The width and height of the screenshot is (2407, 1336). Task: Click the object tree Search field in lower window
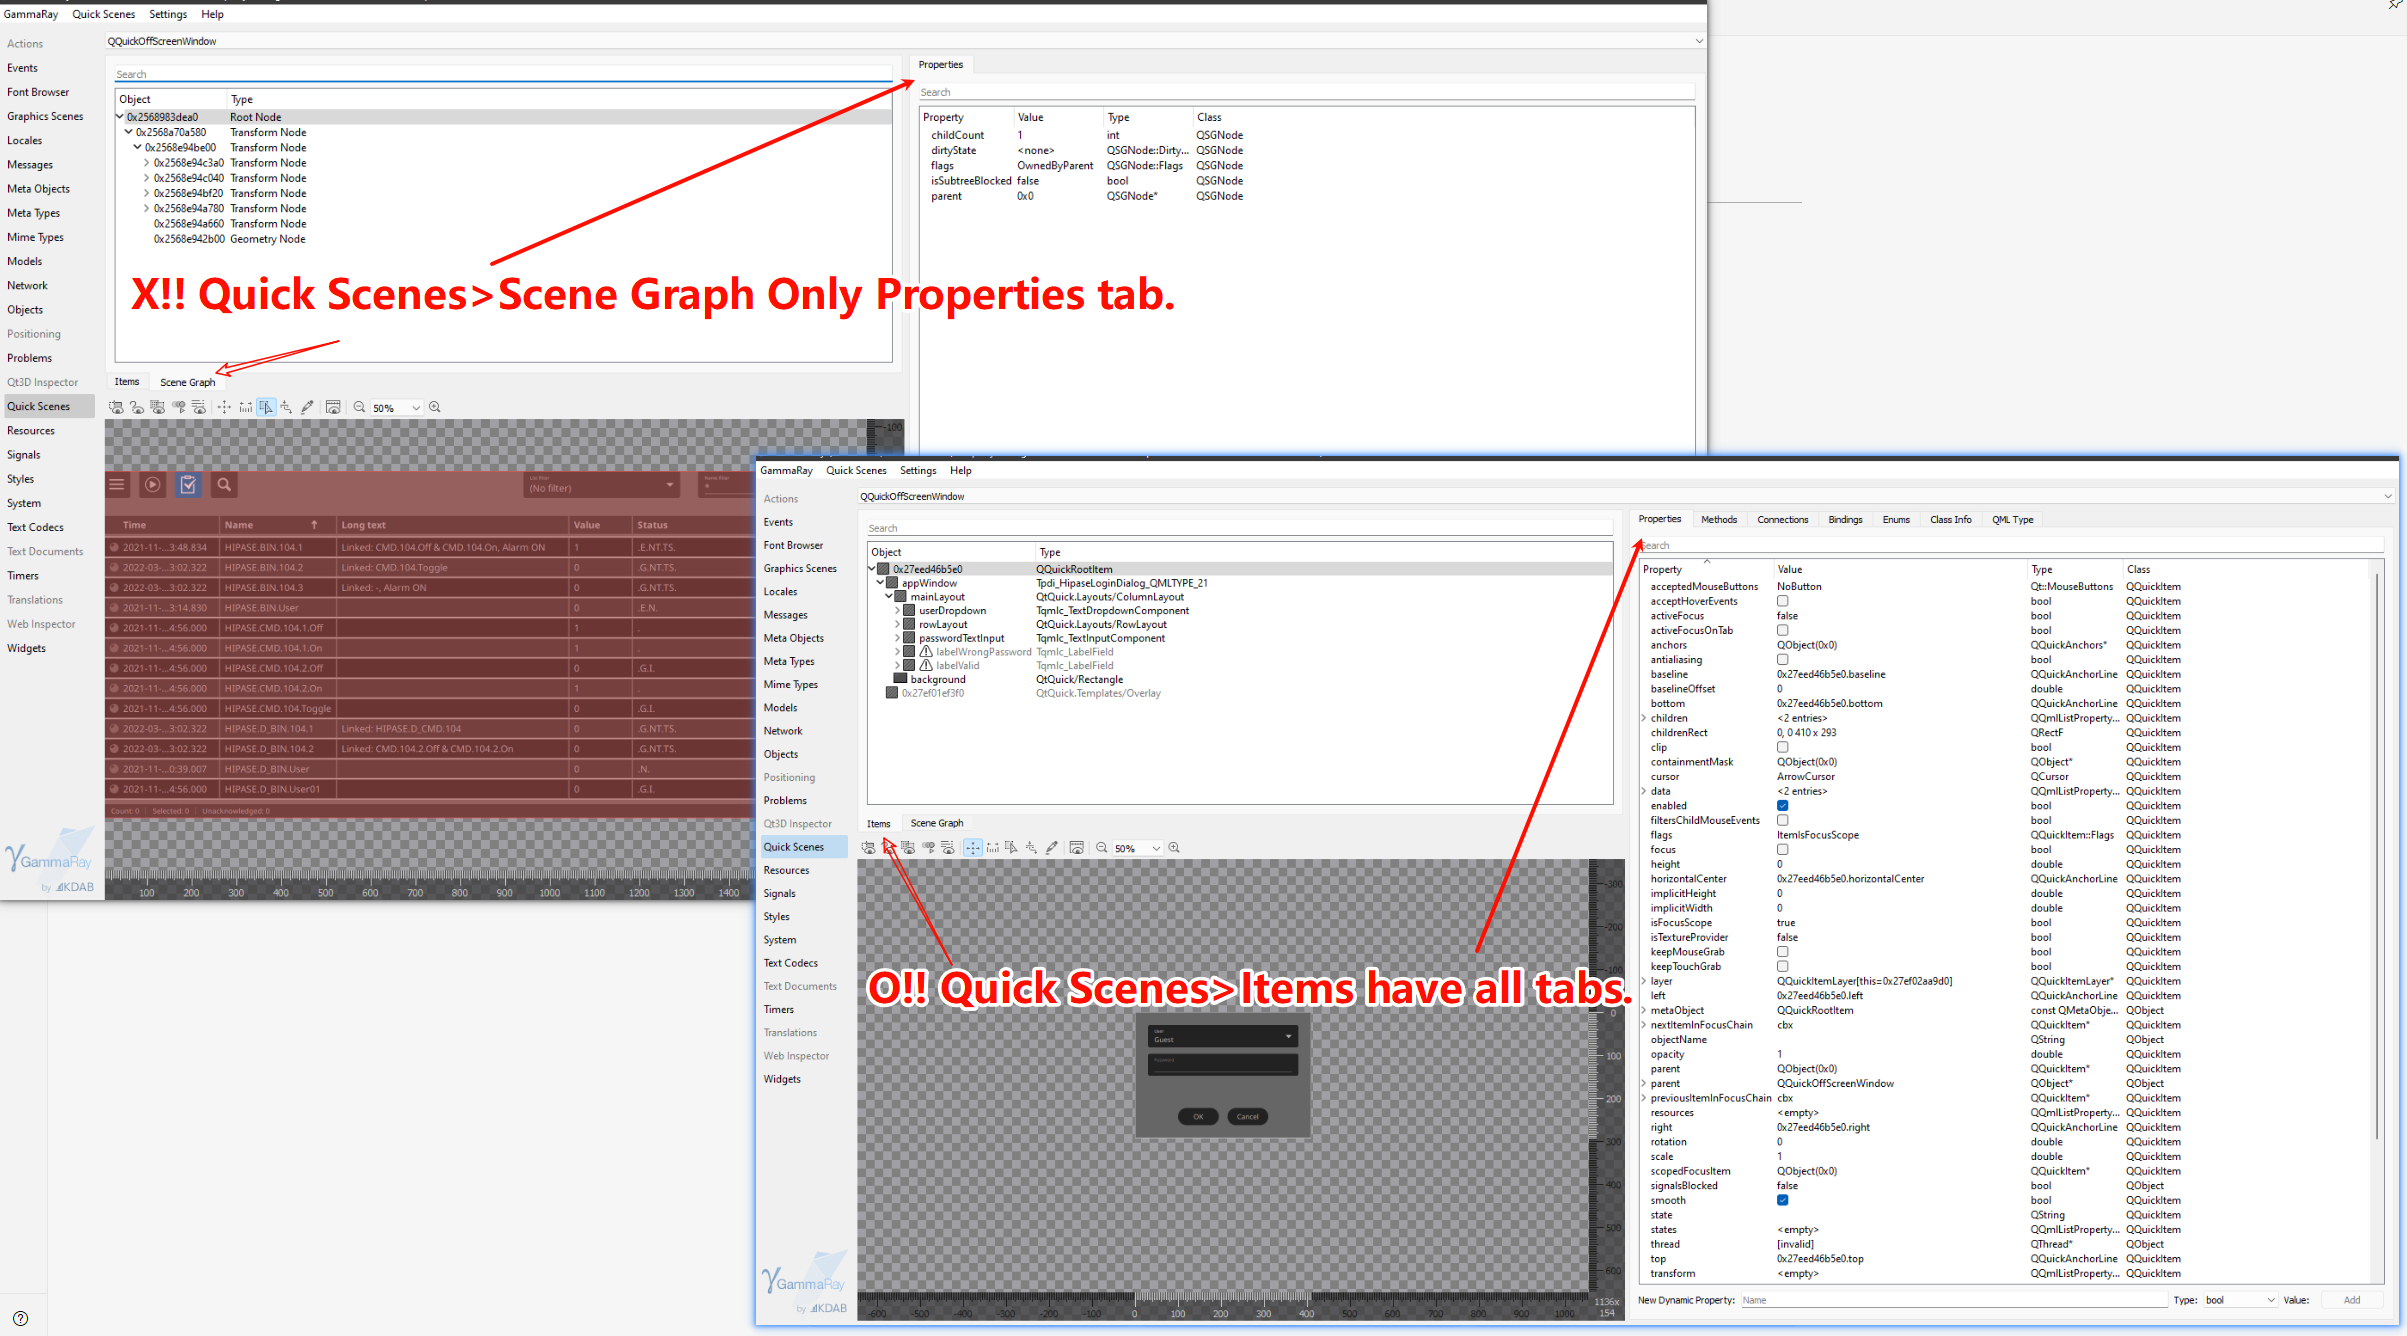(1239, 528)
